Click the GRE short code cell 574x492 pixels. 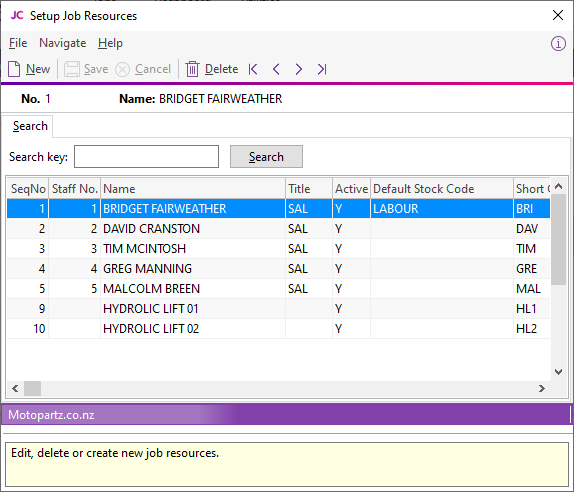532,269
